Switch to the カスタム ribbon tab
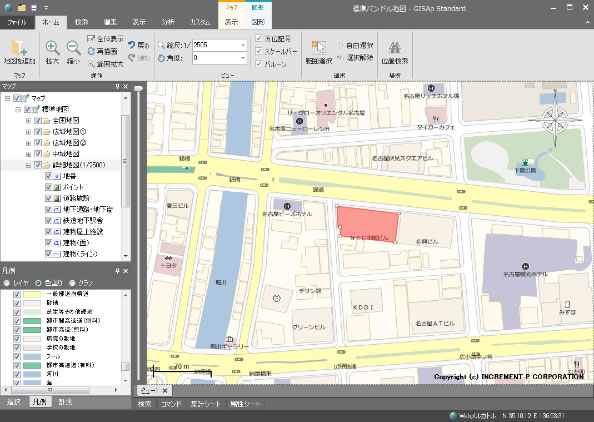594x422 pixels. pos(200,22)
